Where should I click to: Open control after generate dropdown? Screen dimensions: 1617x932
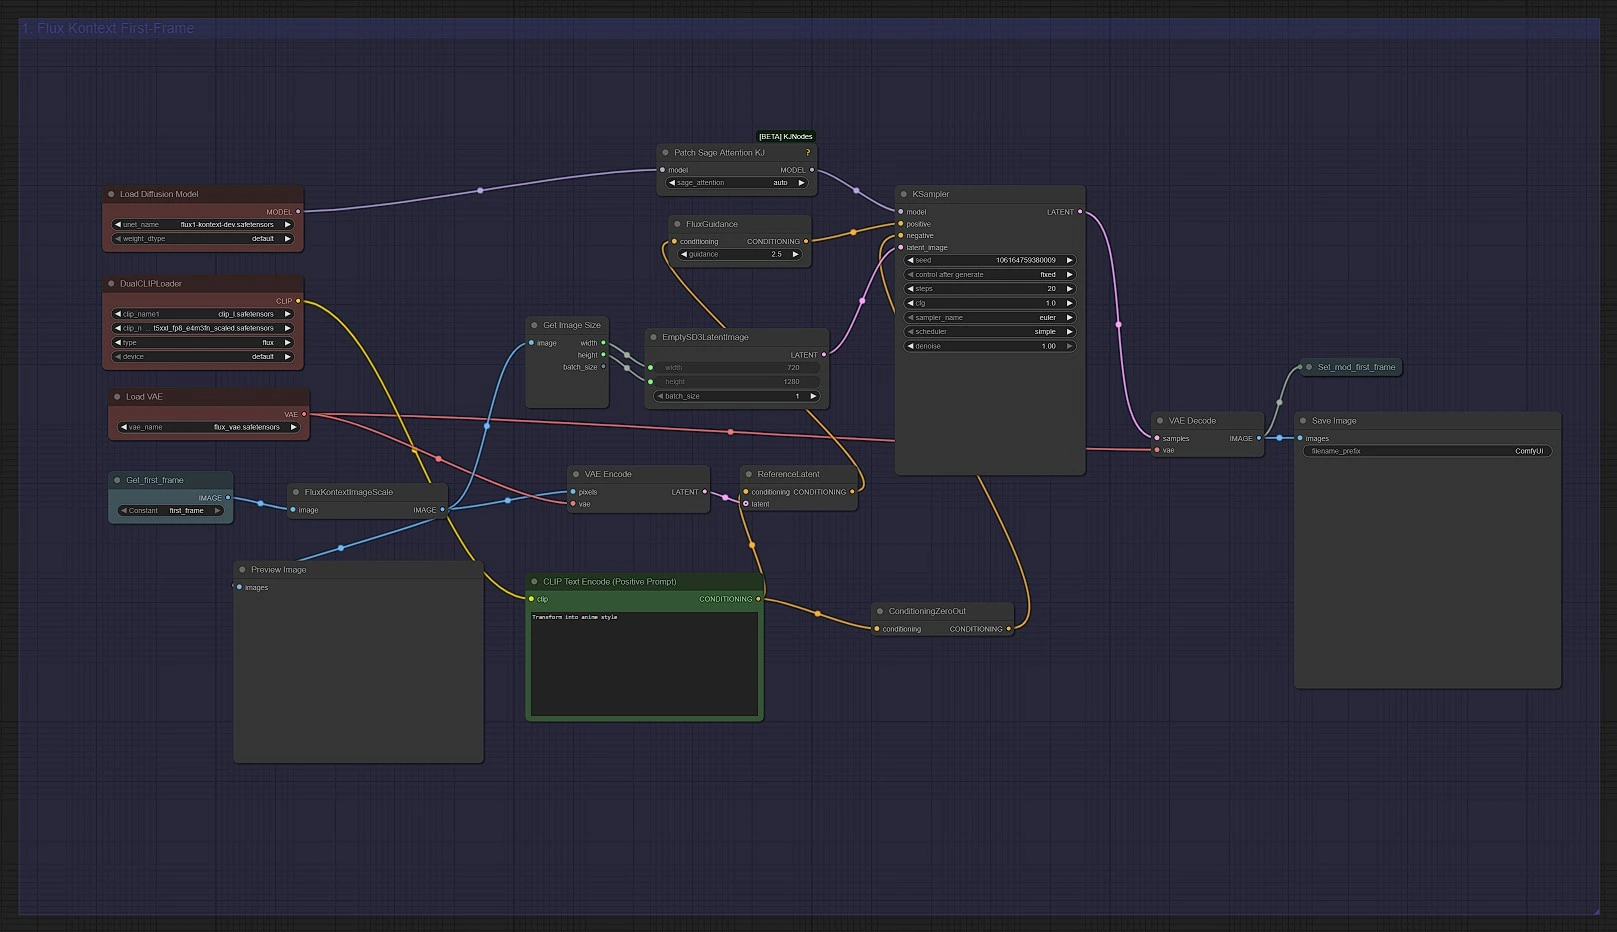coord(990,275)
